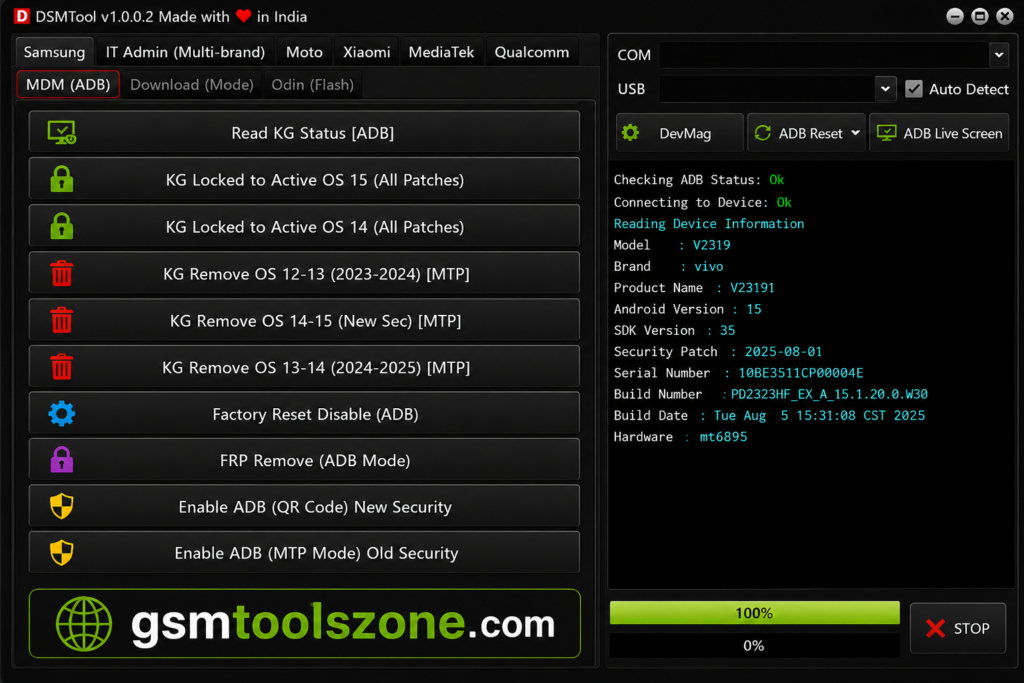1024x683 pixels.
Task: Click Factory Reset Disable (ADB) button
Action: coord(304,413)
